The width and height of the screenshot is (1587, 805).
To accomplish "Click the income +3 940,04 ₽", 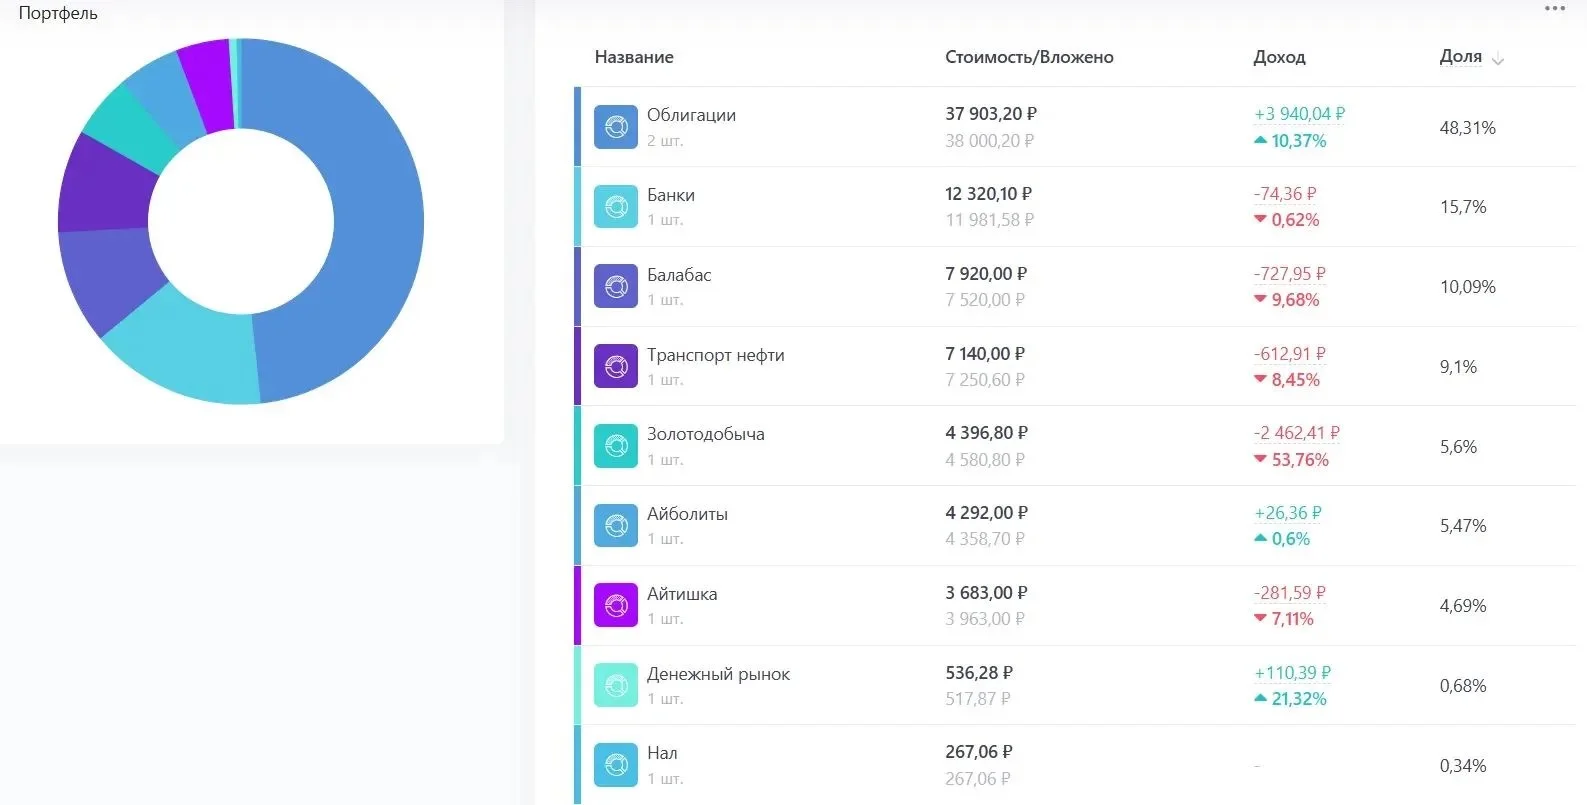I will click(1300, 114).
